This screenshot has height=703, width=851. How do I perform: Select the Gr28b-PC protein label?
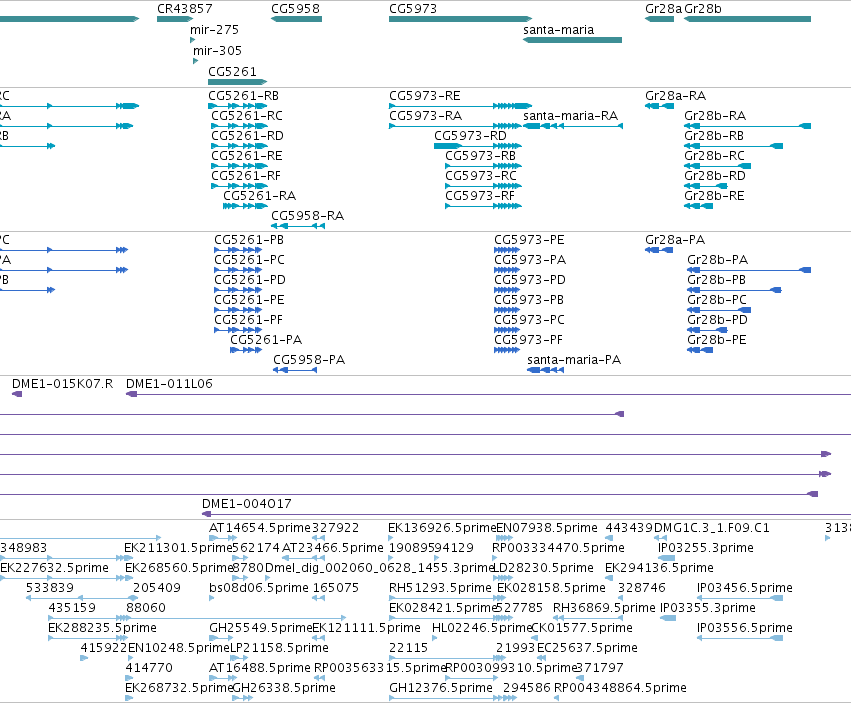coord(717,300)
